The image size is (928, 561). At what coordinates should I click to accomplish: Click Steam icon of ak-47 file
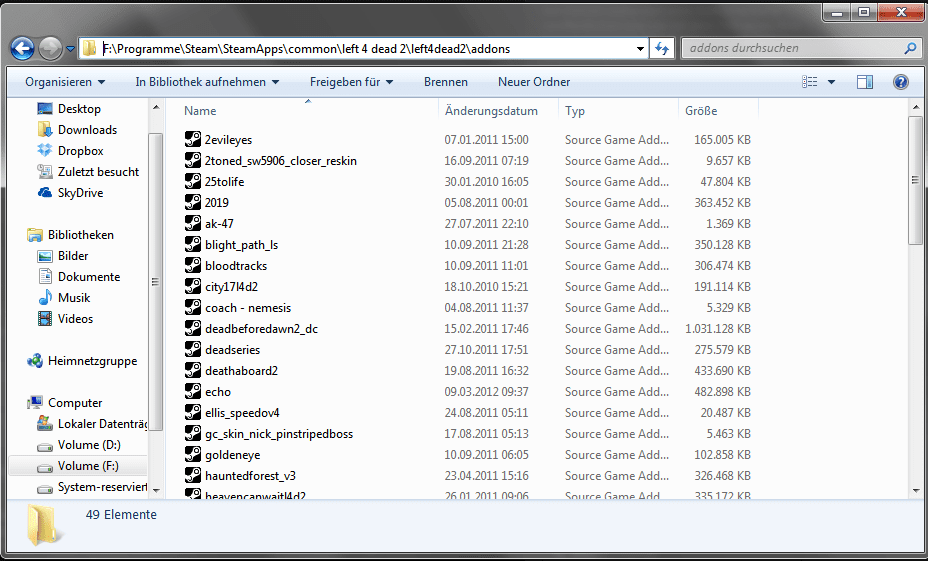click(193, 224)
